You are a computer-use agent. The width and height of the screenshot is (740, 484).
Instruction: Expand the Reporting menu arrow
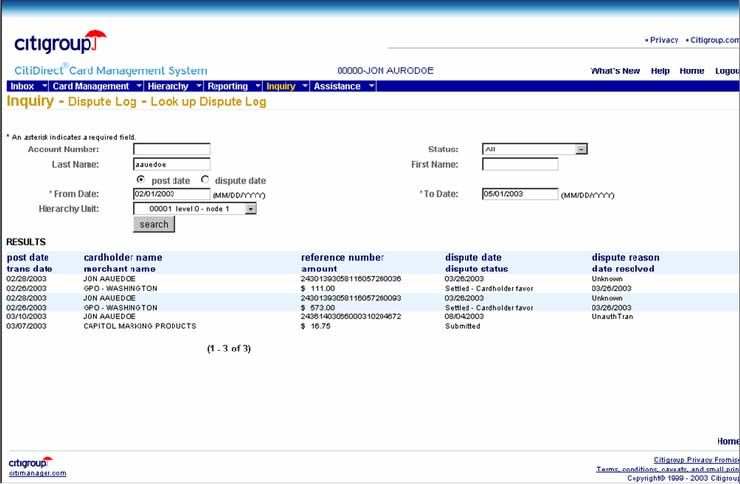(258, 86)
